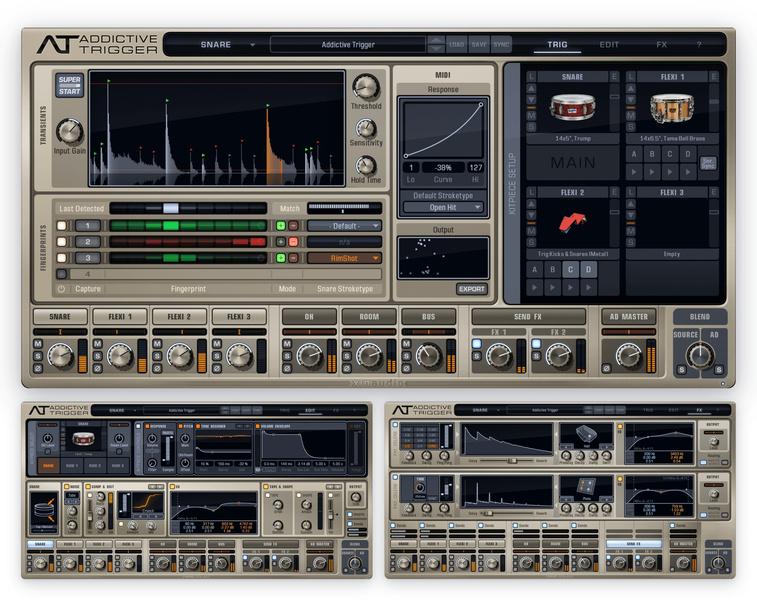Click the BLEND Source/AD knob
This screenshot has width=757, height=600.
[700, 356]
